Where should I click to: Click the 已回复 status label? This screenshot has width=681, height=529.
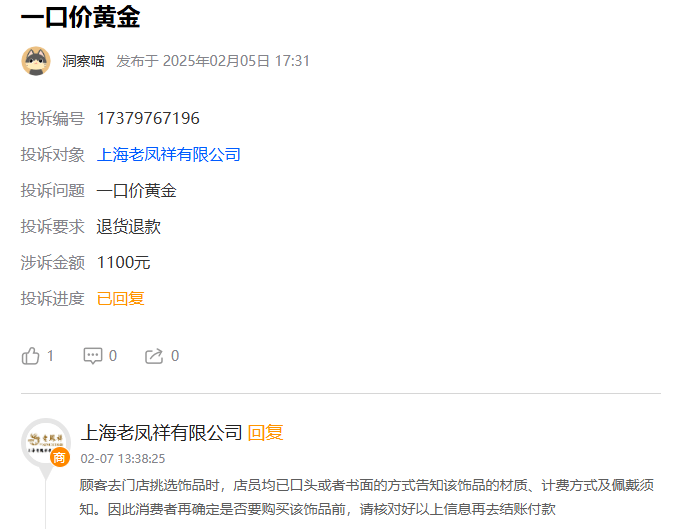coord(120,299)
